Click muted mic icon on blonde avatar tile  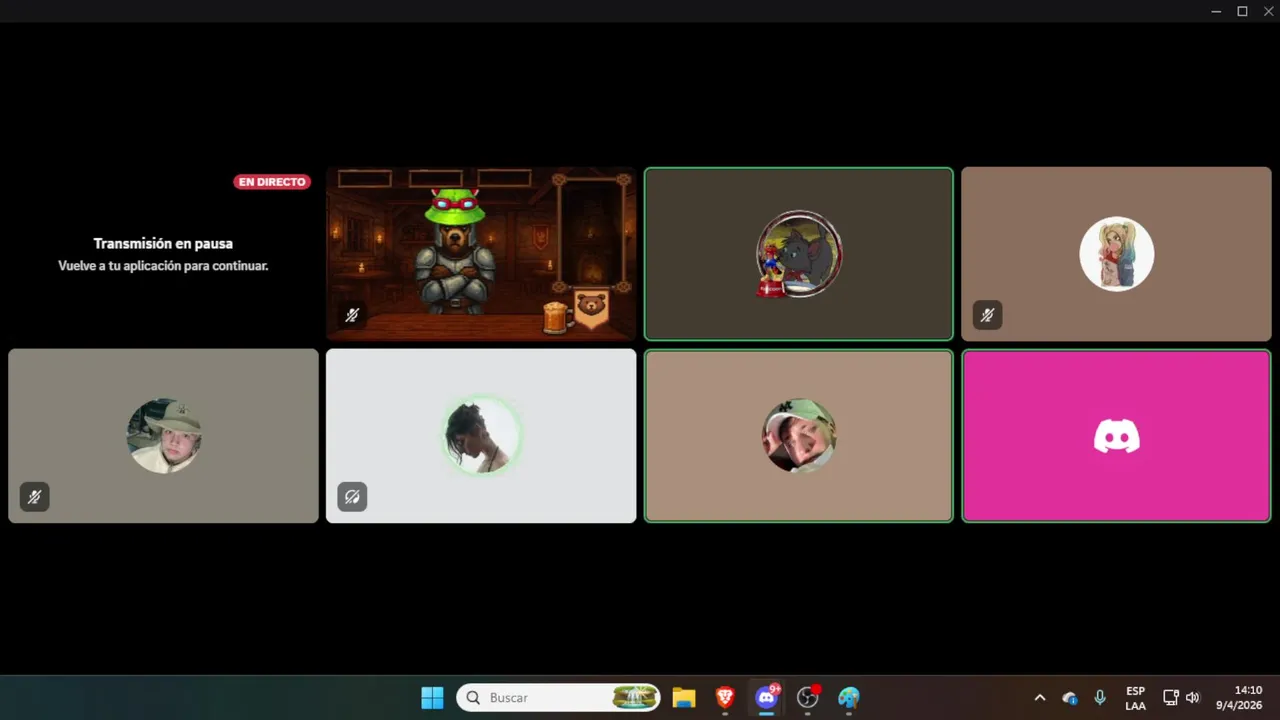click(x=987, y=315)
